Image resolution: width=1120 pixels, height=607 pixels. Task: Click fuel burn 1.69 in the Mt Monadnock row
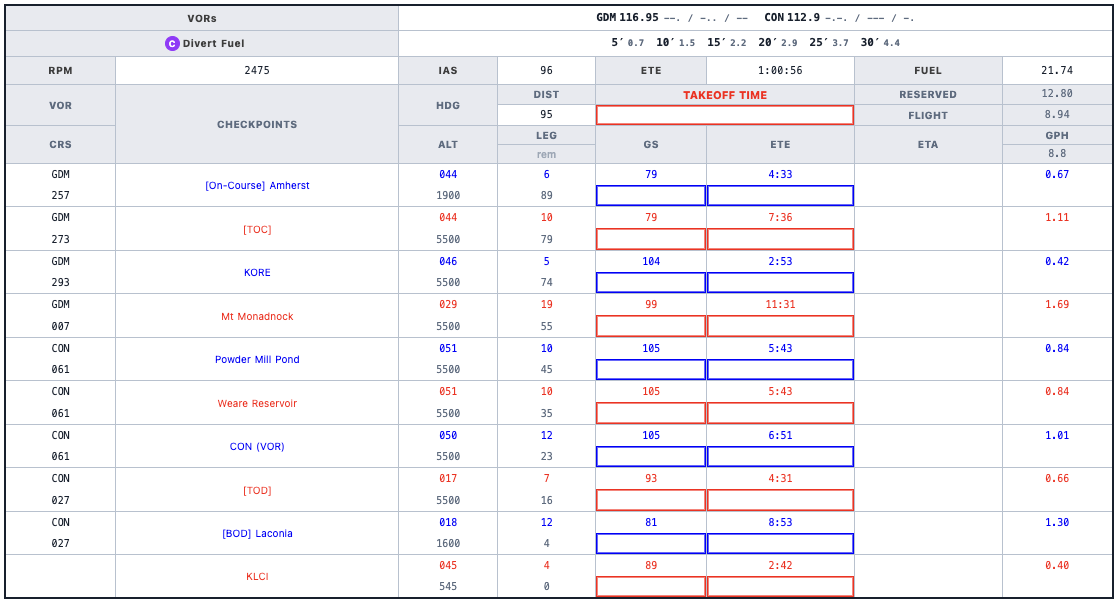[x=1057, y=305]
